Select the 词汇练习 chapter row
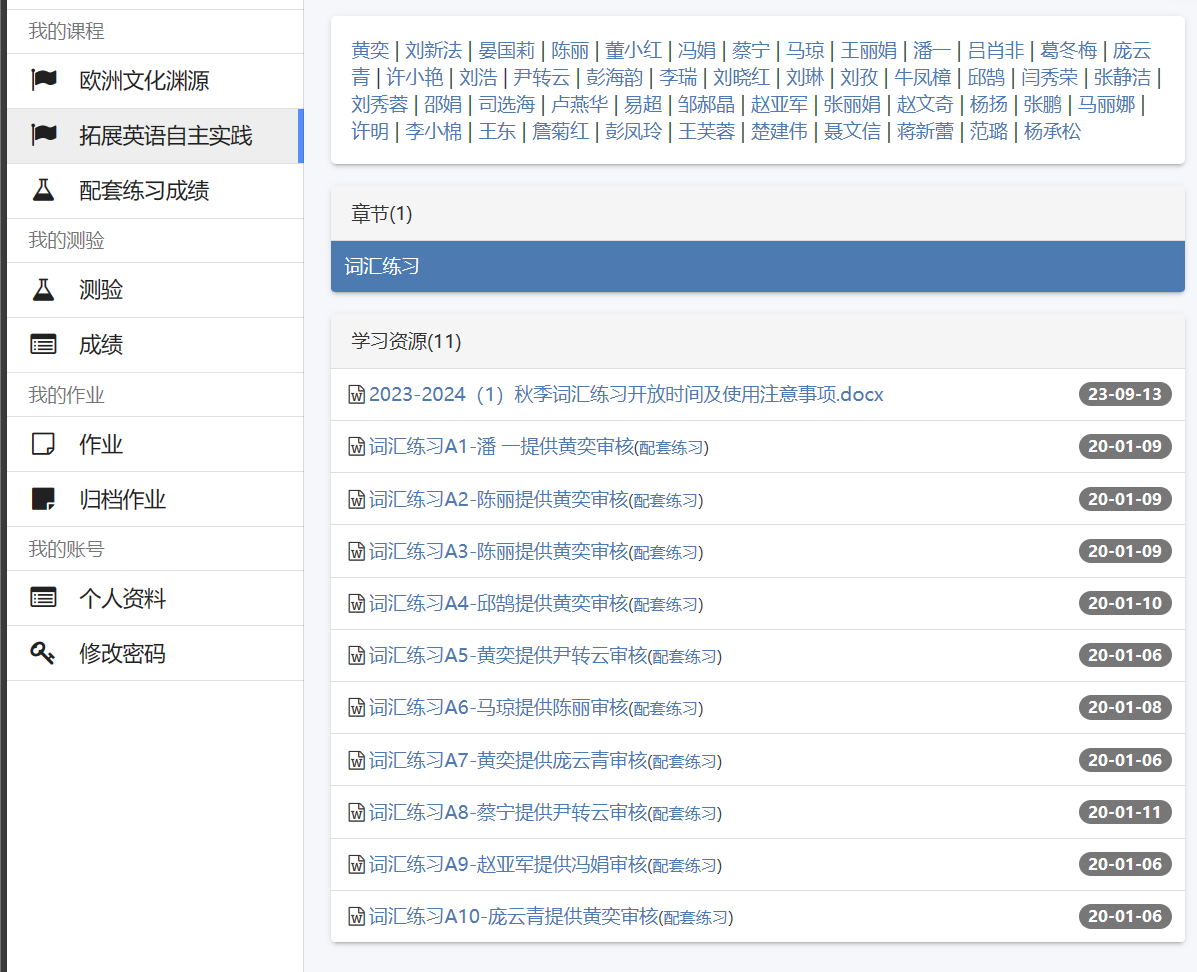The width and height of the screenshot is (1197, 972). 757,267
